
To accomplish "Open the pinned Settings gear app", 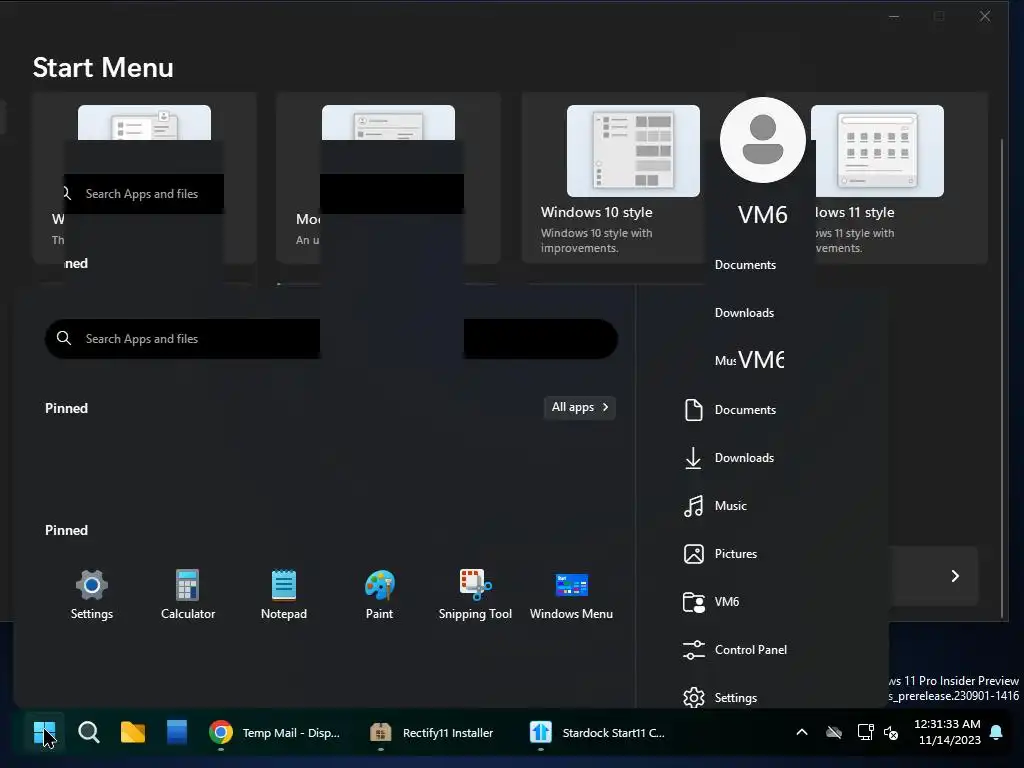I will tap(91, 594).
